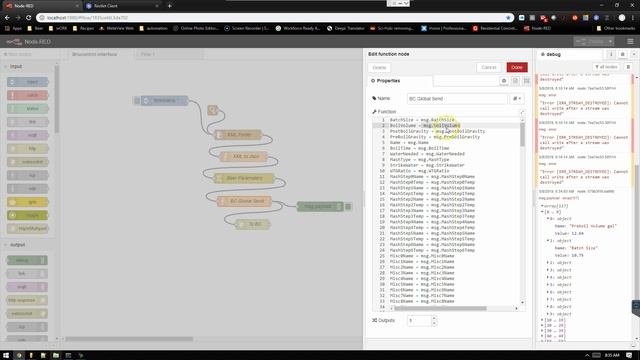This screenshot has width=640, height=360.
Task: Select the debug sidebar tab
Action: pyautogui.click(x=553, y=54)
